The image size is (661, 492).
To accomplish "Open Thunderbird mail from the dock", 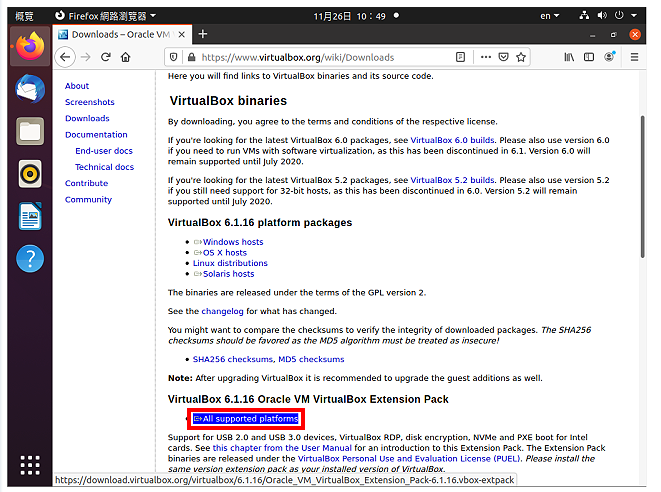I will tap(30, 89).
